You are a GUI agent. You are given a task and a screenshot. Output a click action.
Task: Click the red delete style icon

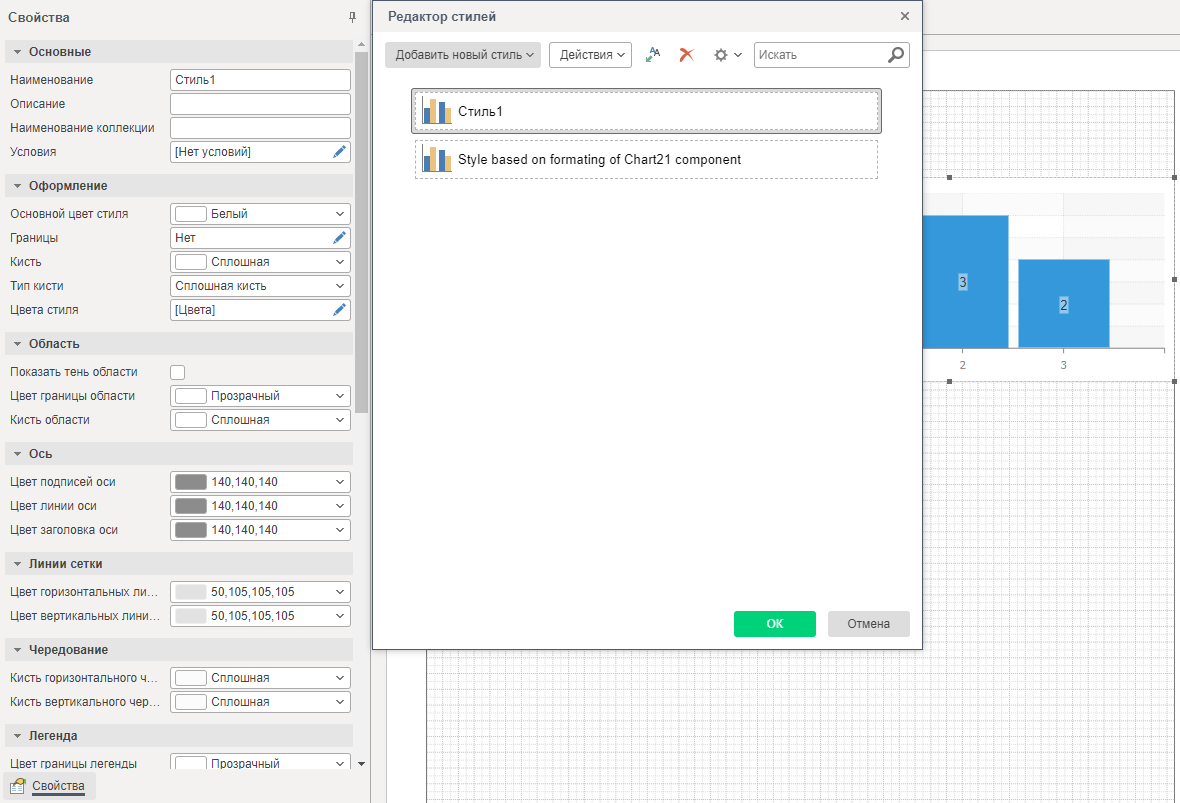686,55
